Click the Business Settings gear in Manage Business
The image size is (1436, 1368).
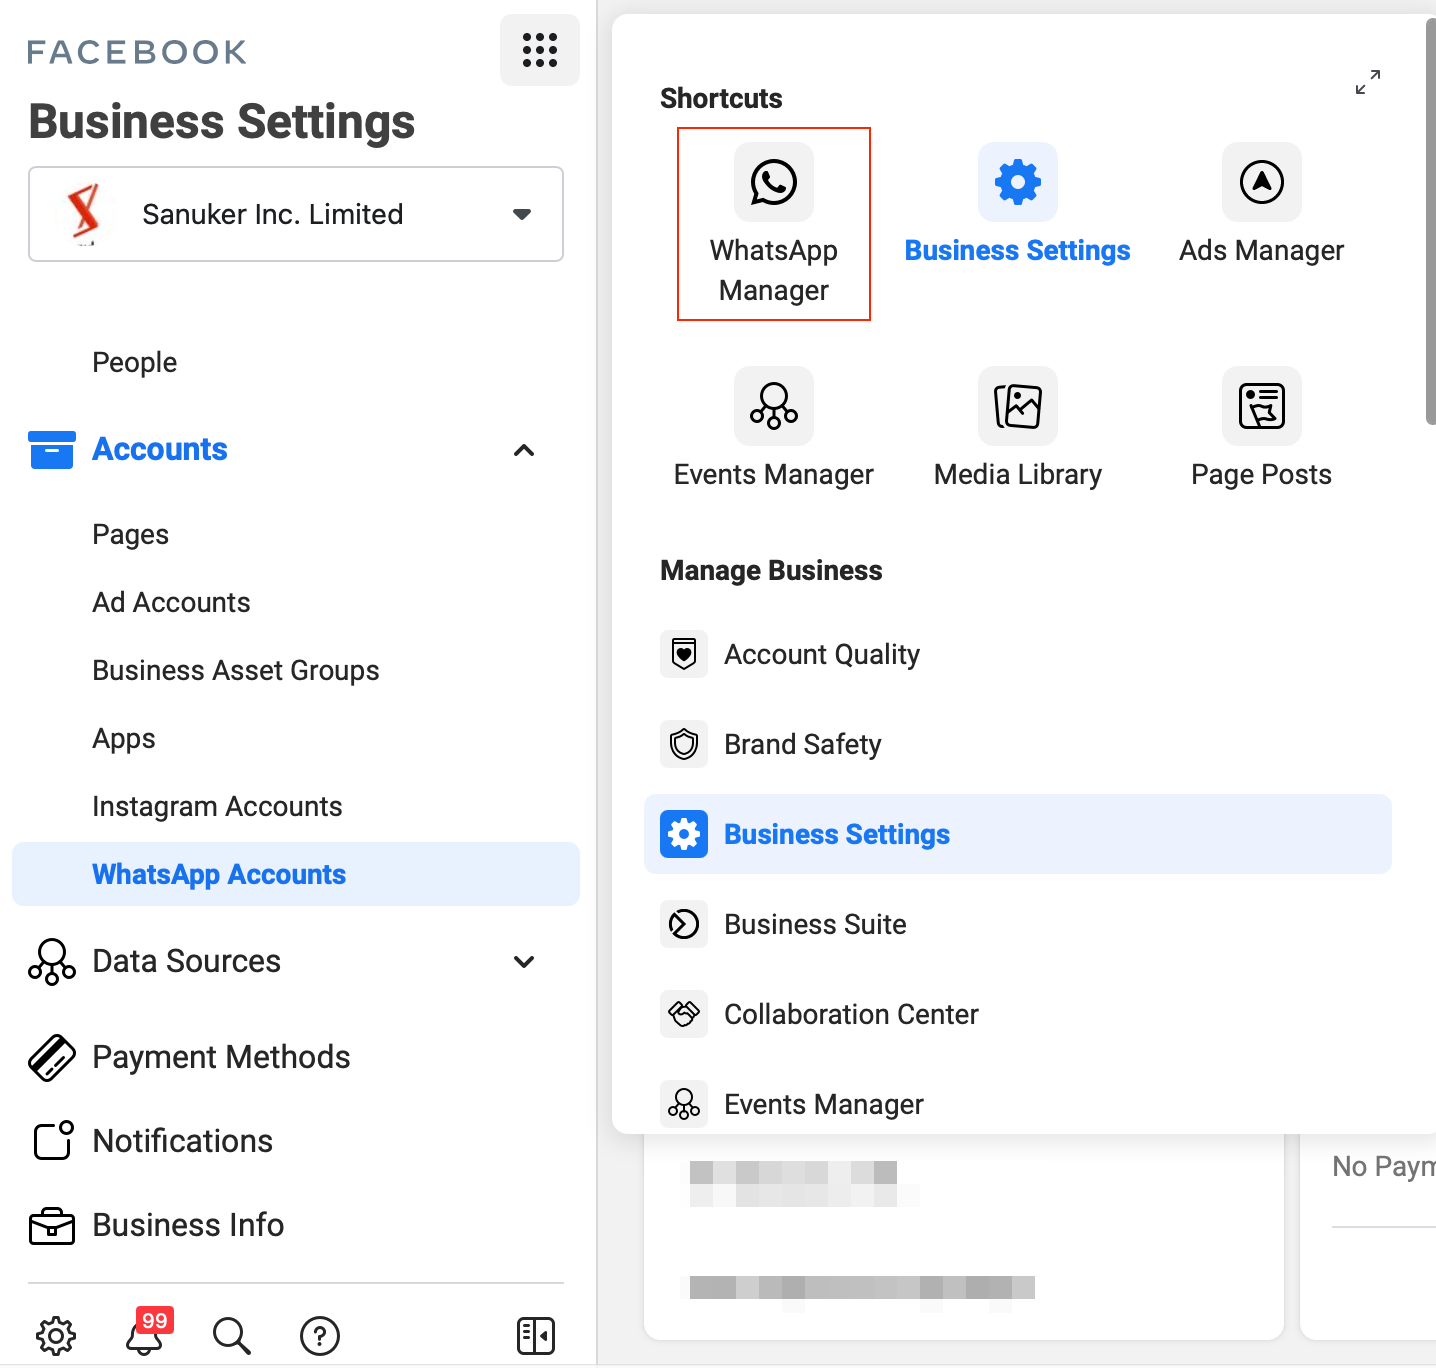684,834
